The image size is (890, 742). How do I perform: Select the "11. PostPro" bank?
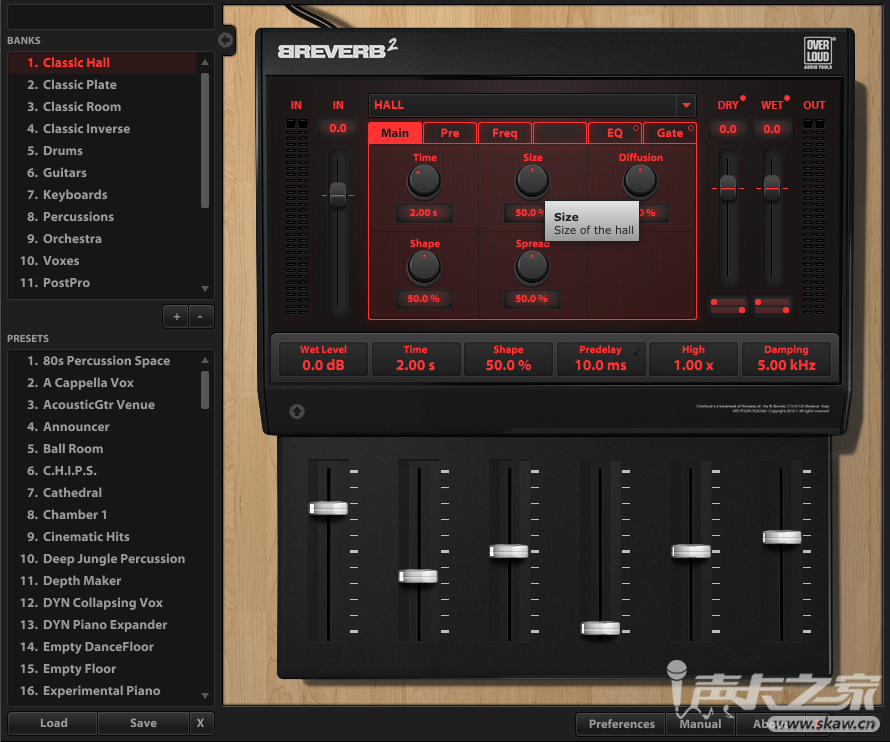point(103,283)
